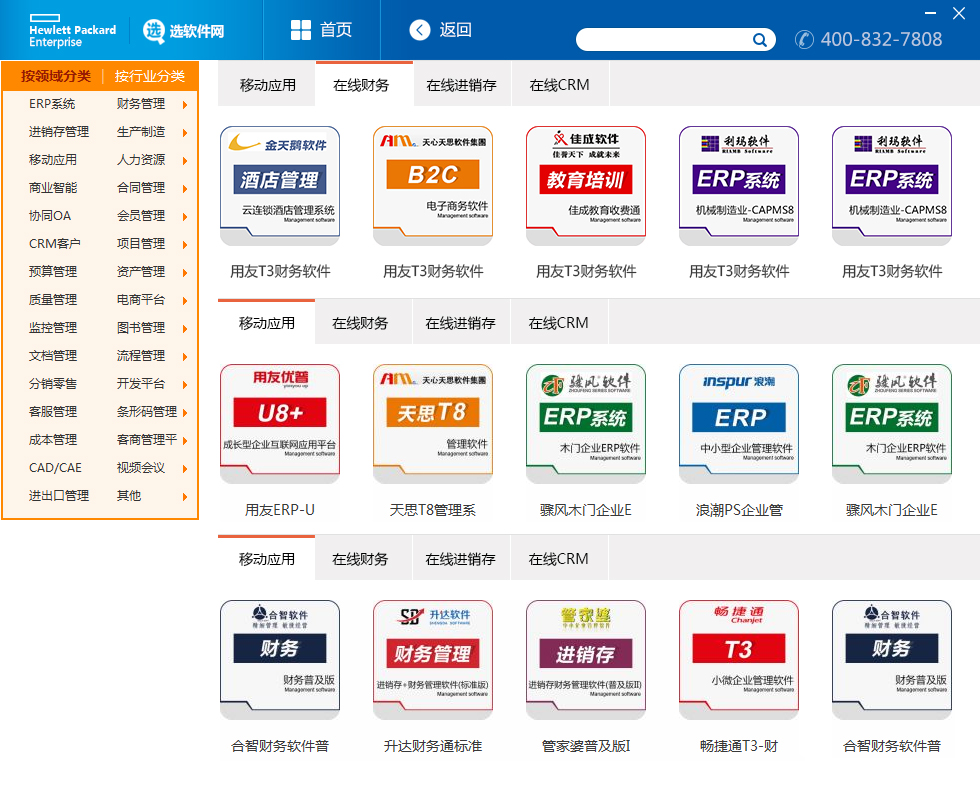This screenshot has height=790, width=980.
Task: Open the 分销零售 category
Action: click(x=53, y=384)
